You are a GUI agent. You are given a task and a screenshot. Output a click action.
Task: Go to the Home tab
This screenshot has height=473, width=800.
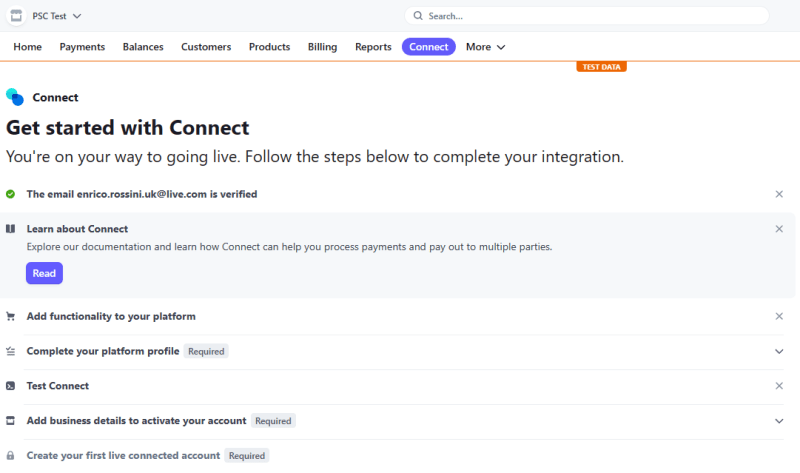pos(28,47)
